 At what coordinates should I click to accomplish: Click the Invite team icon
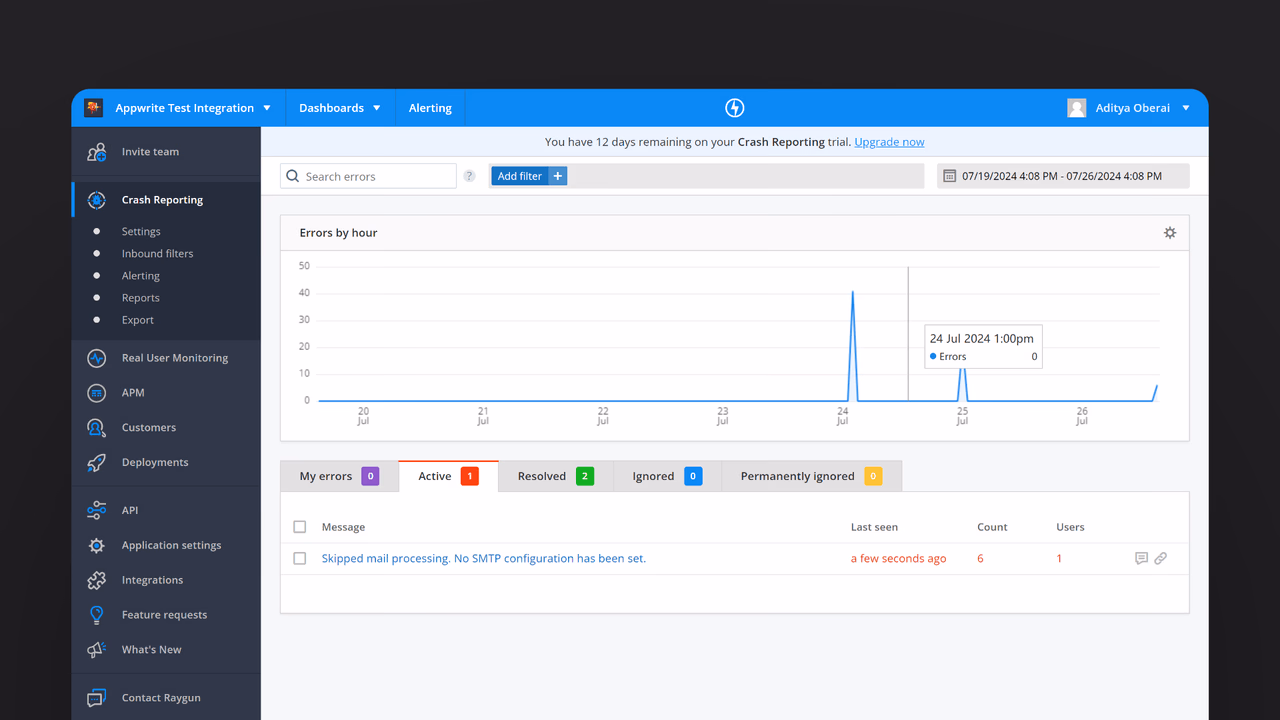[x=96, y=152]
